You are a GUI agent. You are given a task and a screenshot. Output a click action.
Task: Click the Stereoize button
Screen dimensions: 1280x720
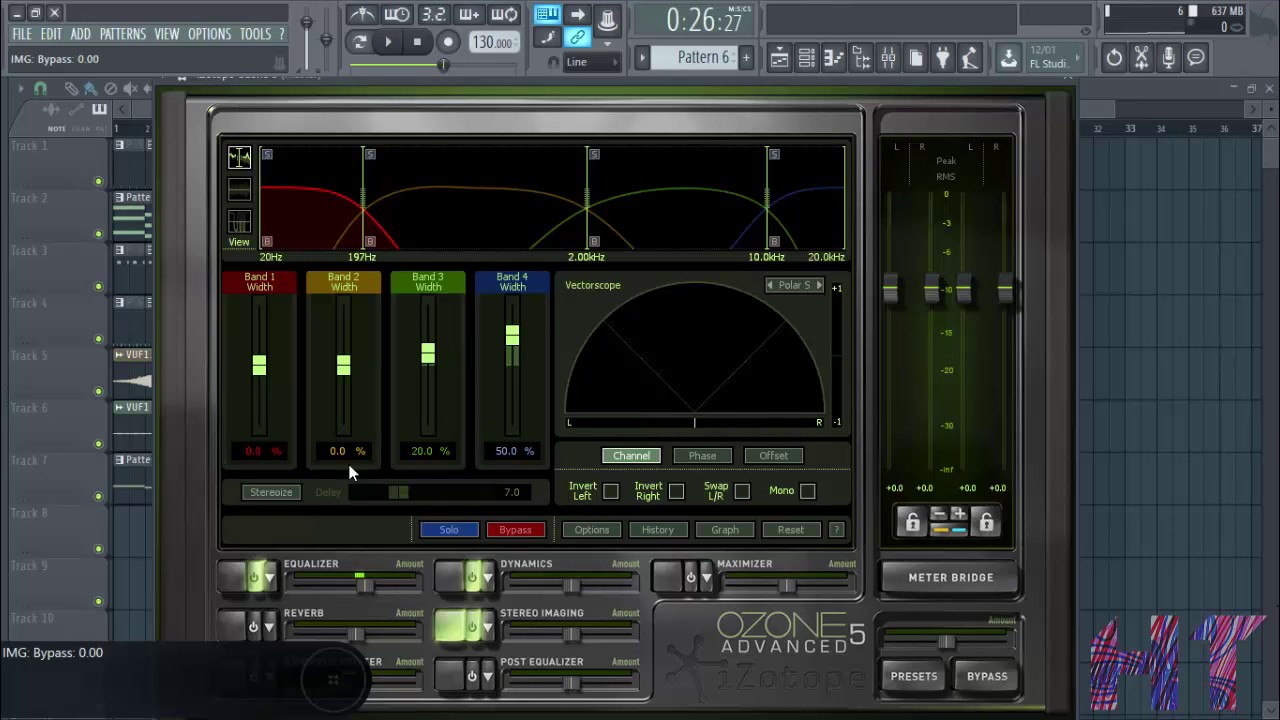[271, 492]
